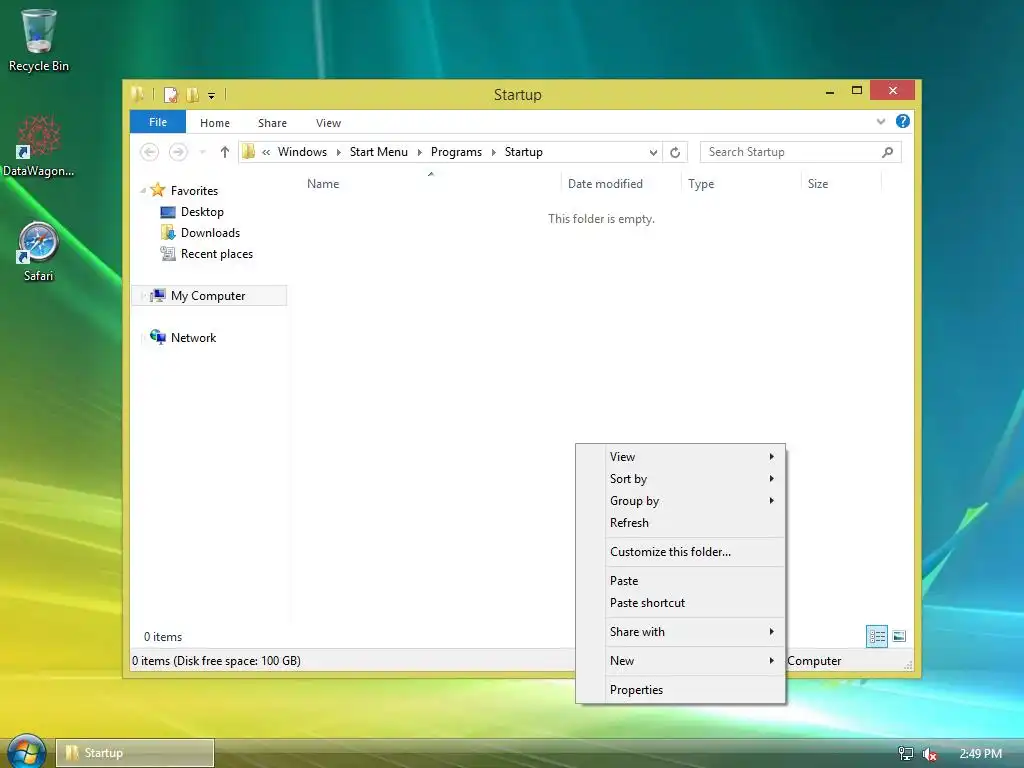Viewport: 1024px width, 768px height.
Task: Navigate to Start Menu in the breadcrumb
Action: 379,152
